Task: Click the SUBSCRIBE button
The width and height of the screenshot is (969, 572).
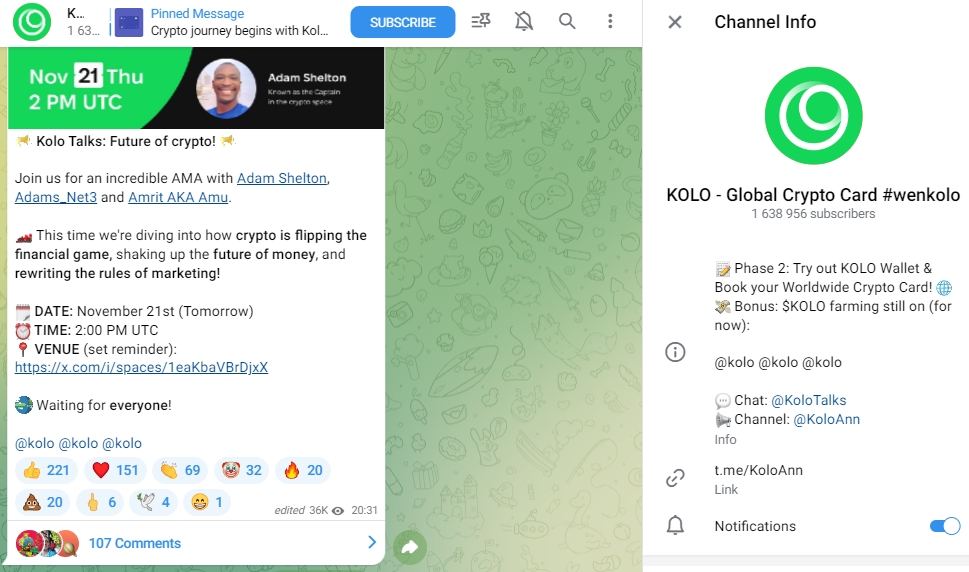Action: click(403, 22)
